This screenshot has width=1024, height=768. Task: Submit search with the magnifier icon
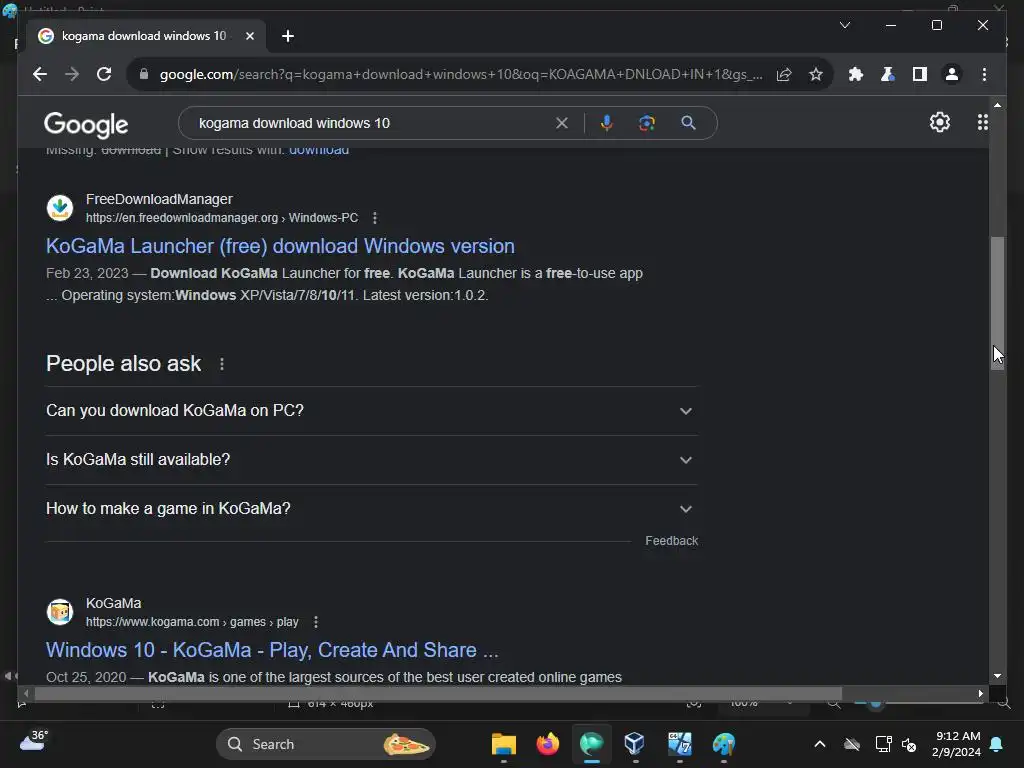tap(688, 123)
